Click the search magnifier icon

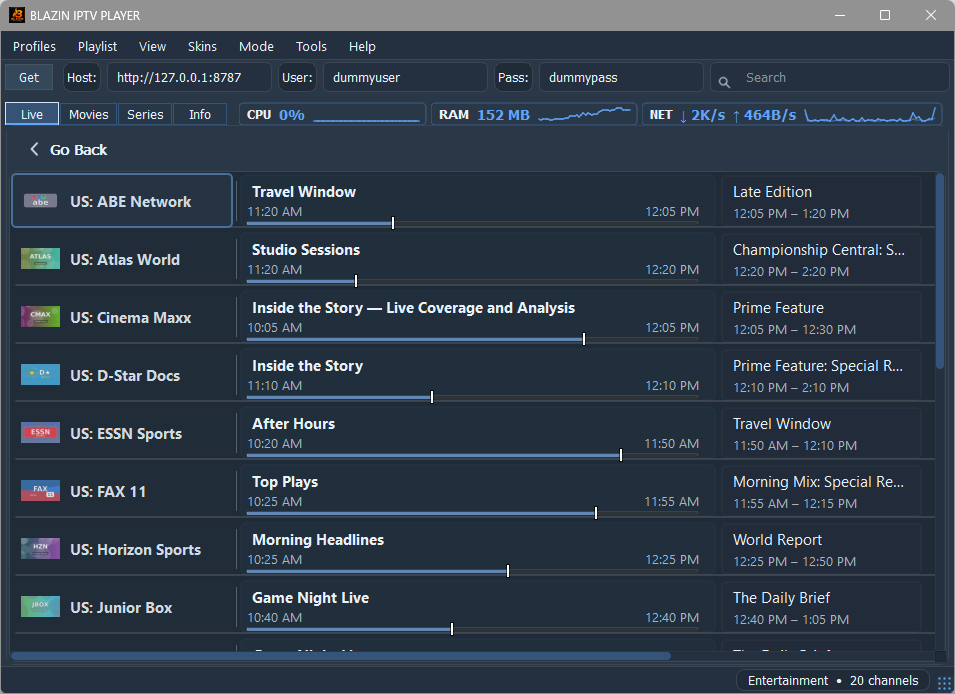pyautogui.click(x=724, y=82)
